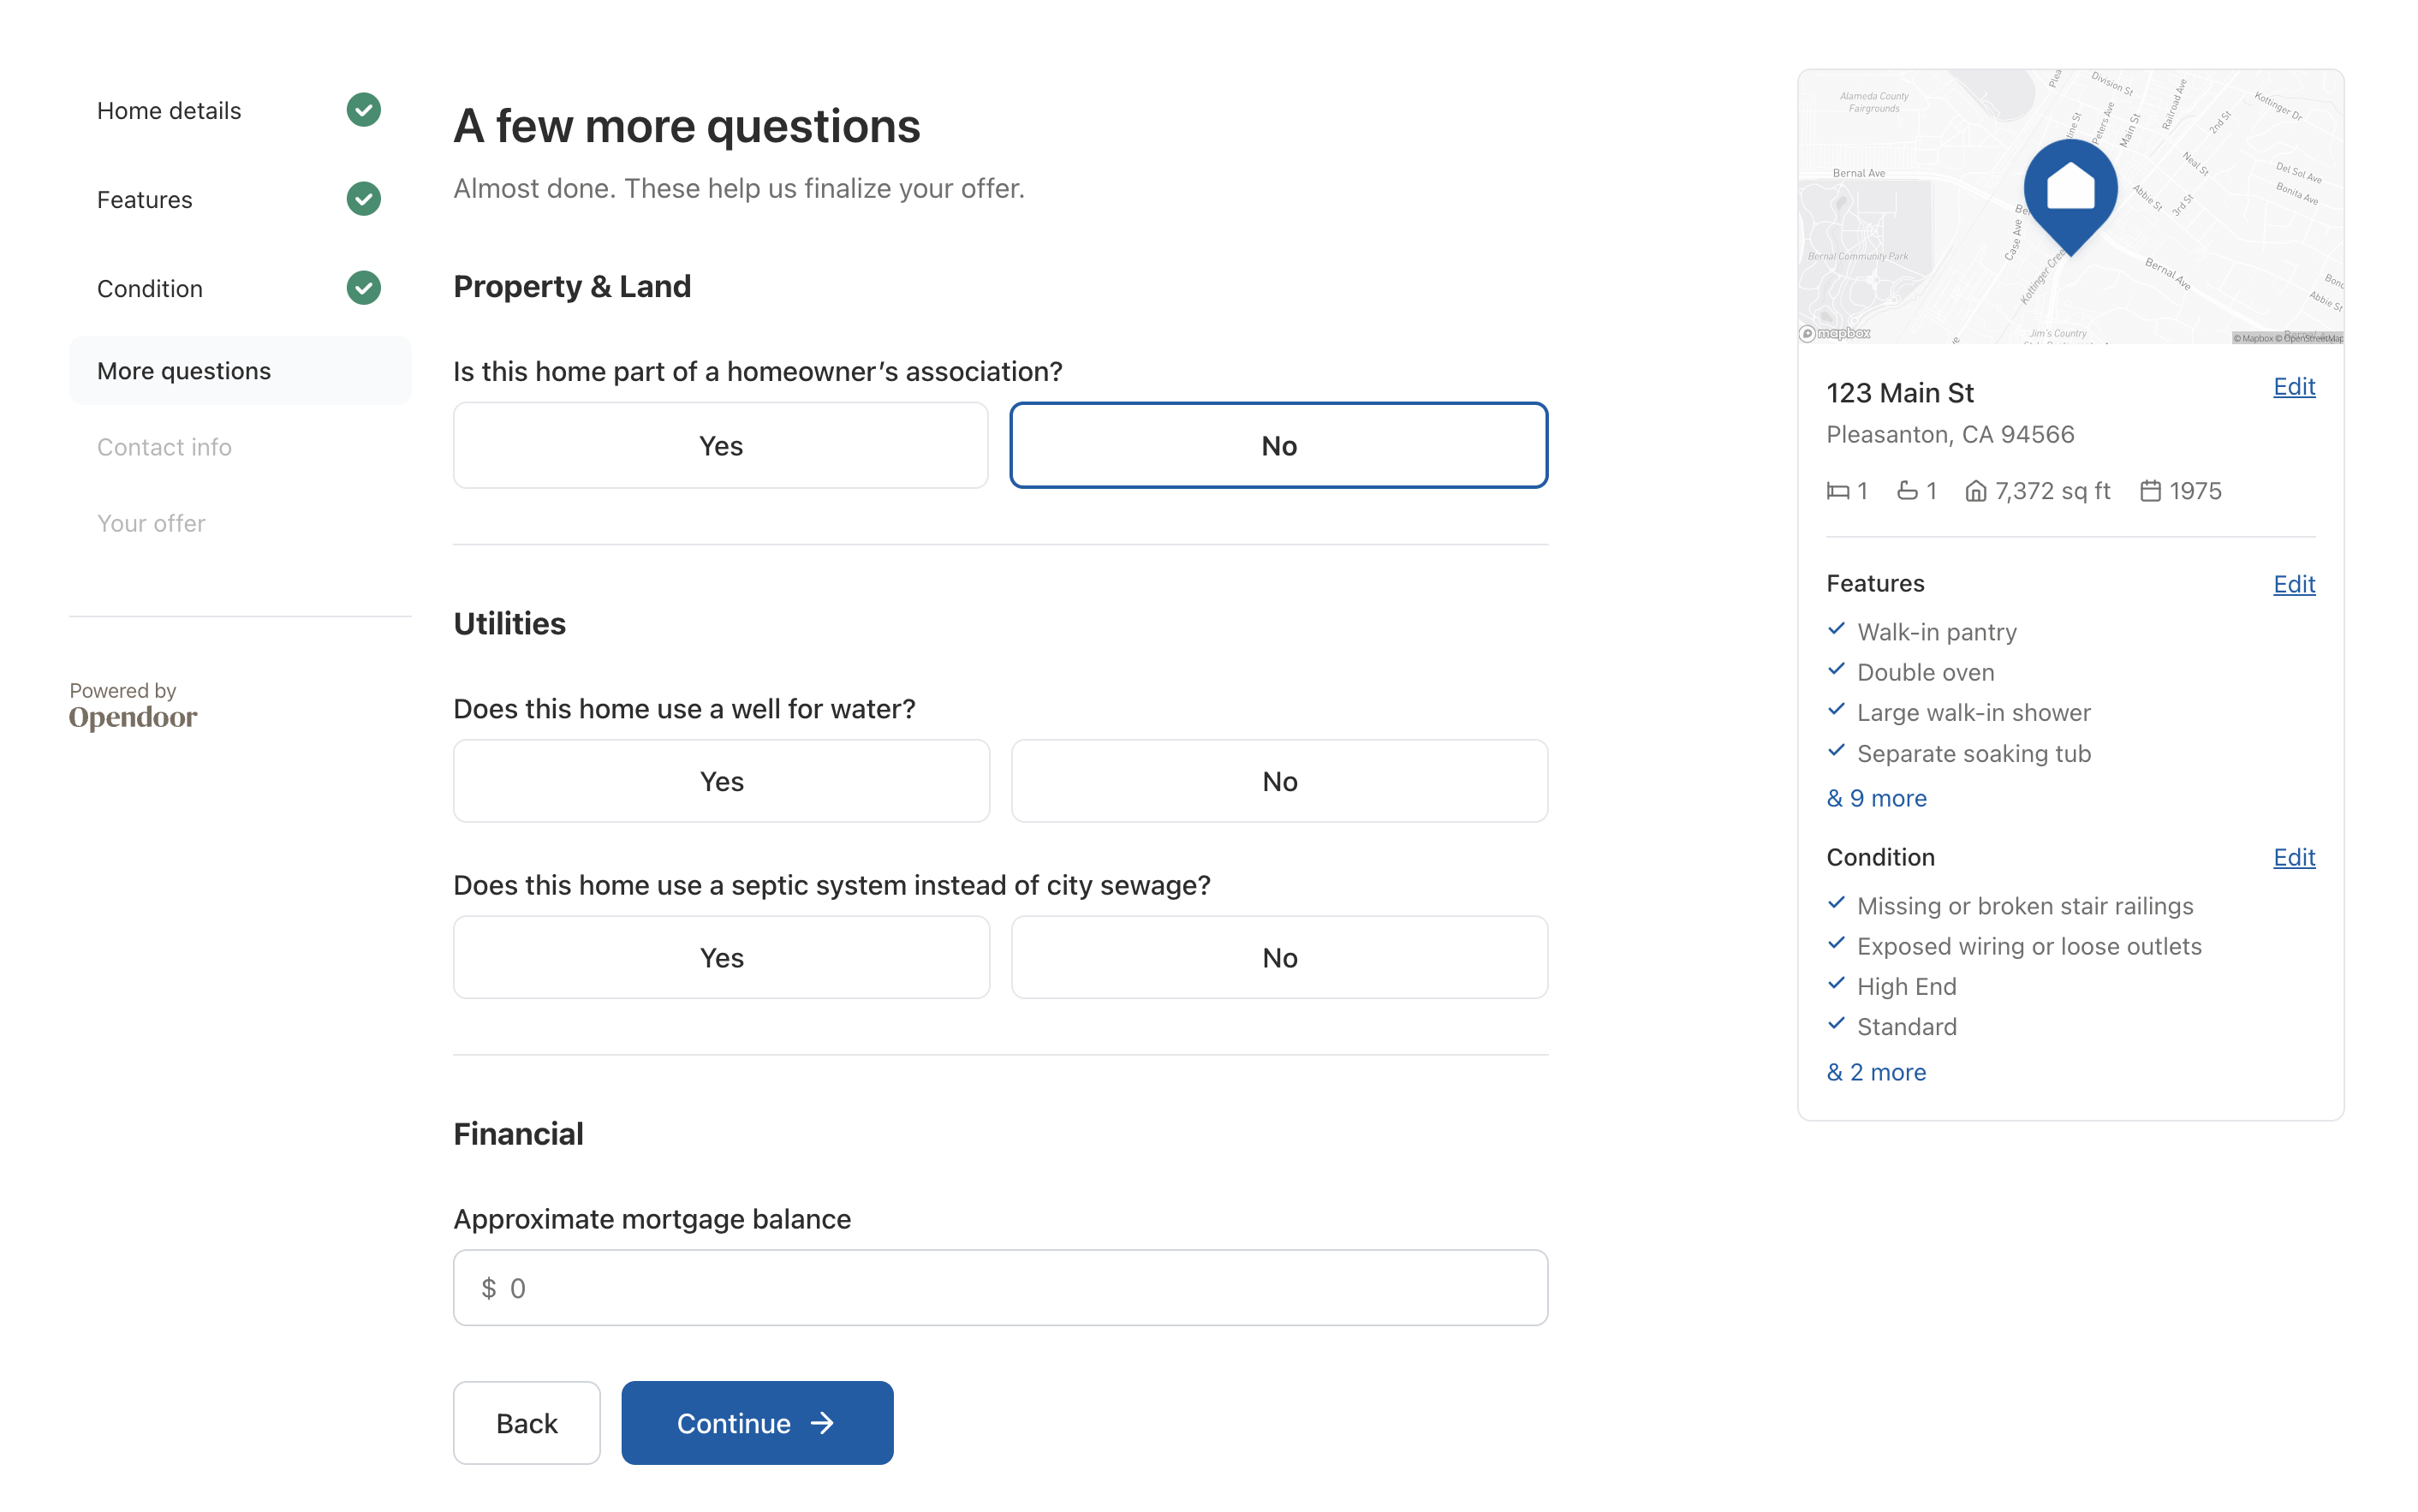
Task: Click the bathtub icon in the property summary
Action: point(1908,490)
